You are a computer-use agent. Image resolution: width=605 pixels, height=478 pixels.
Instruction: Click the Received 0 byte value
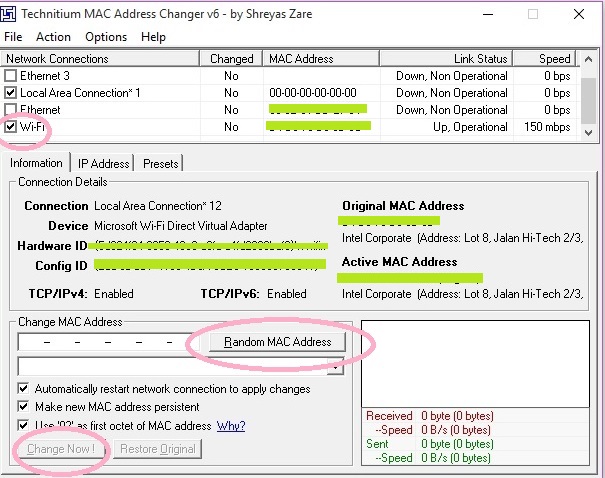[x=457, y=416]
